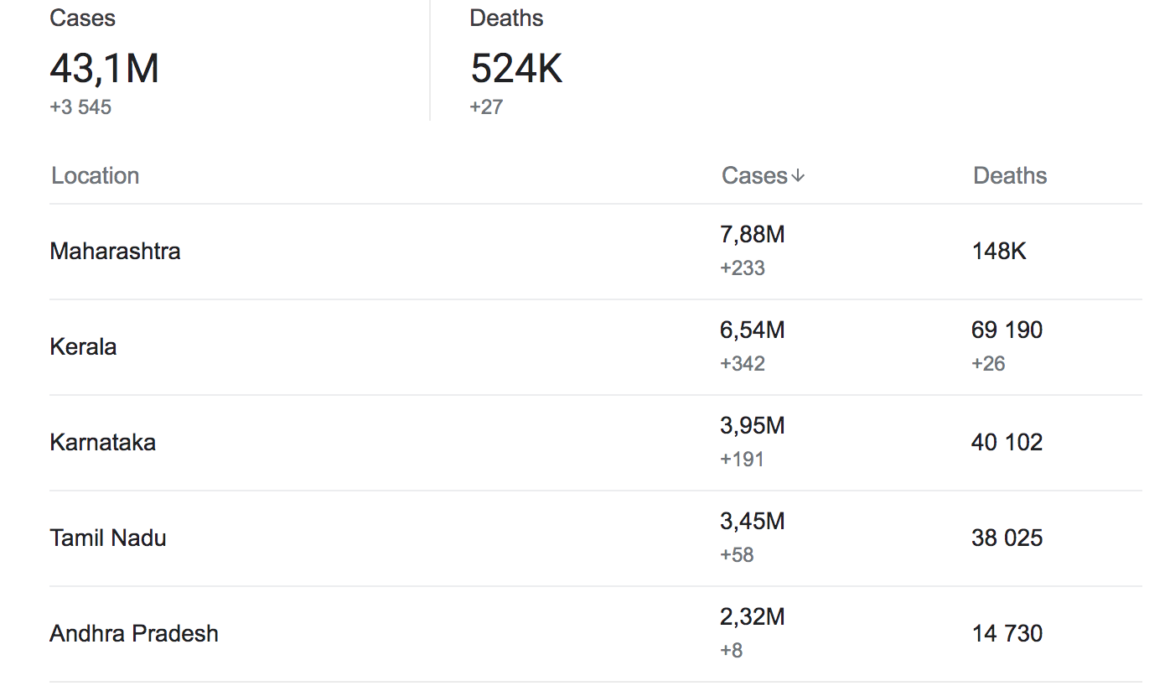
Task: Click Karnataka's 40 102 deaths value
Action: click(1007, 443)
